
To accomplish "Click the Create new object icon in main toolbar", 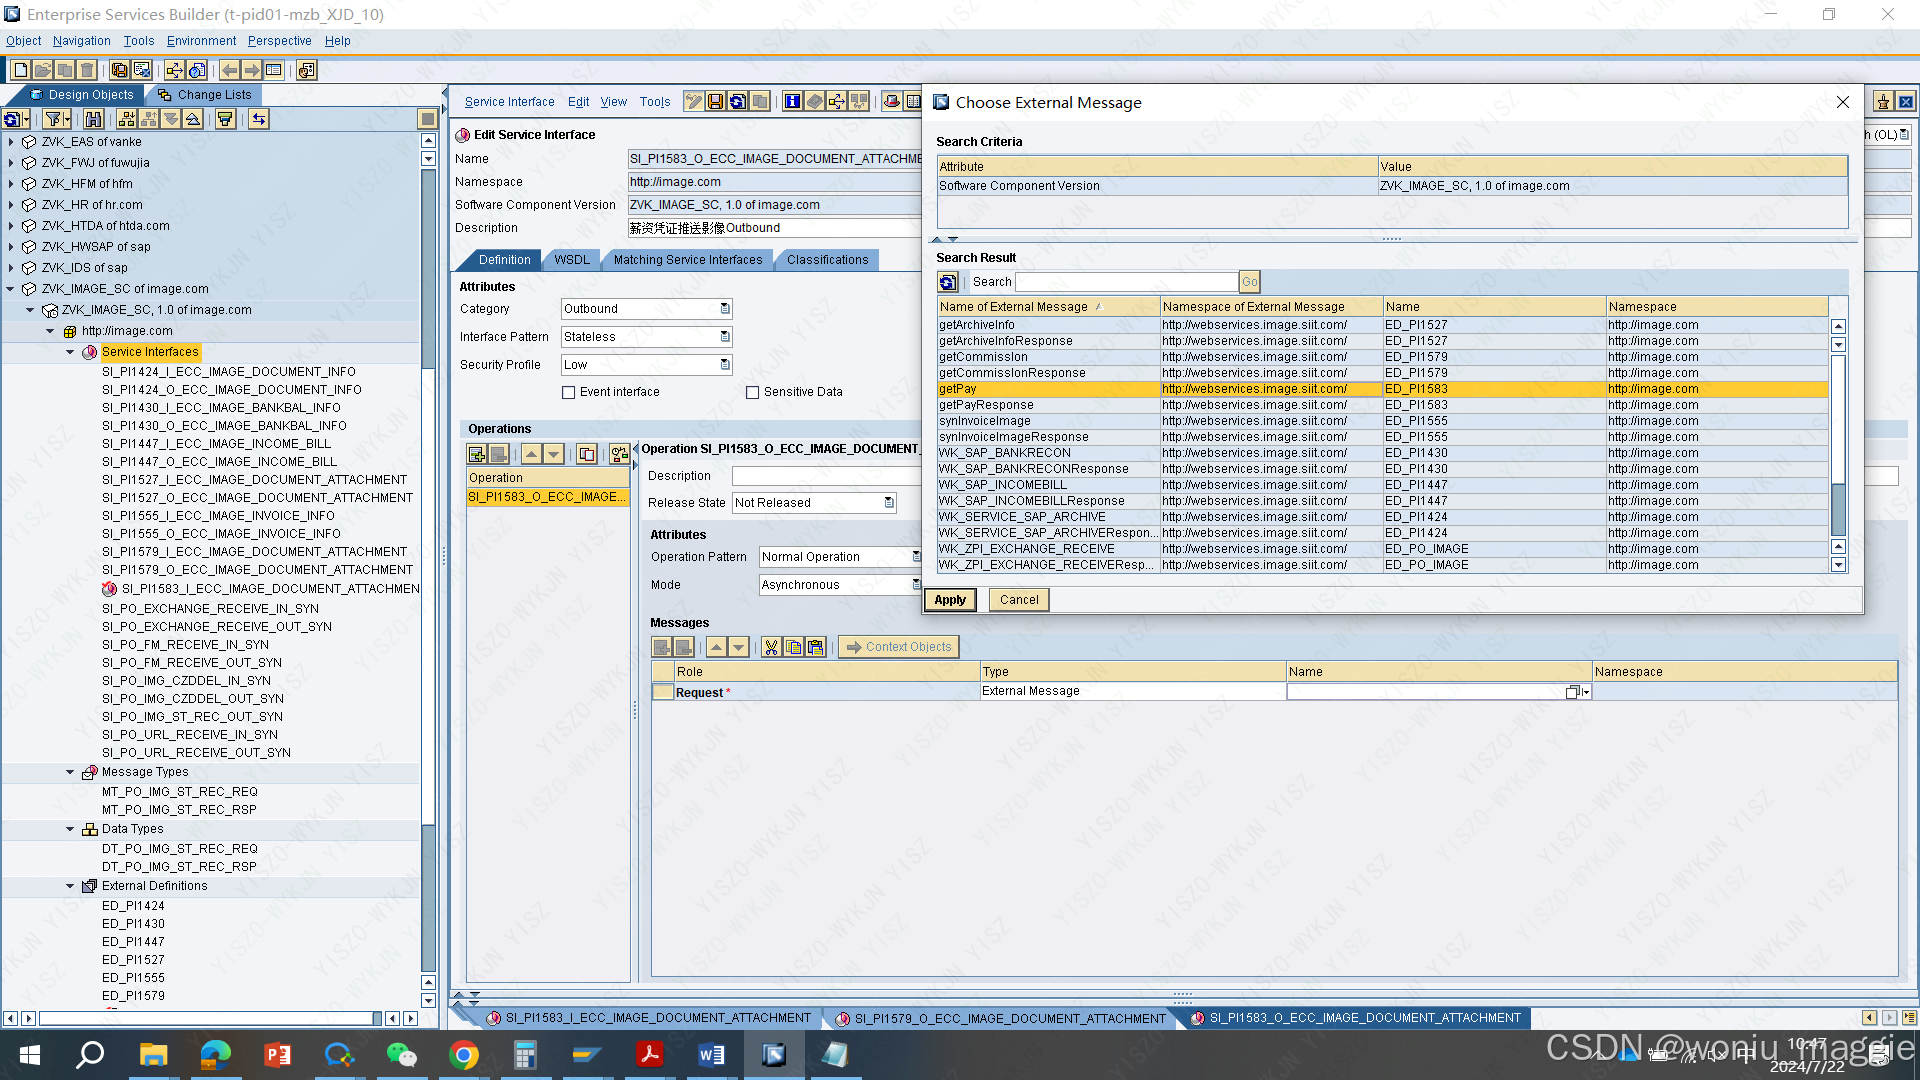I will pos(20,70).
